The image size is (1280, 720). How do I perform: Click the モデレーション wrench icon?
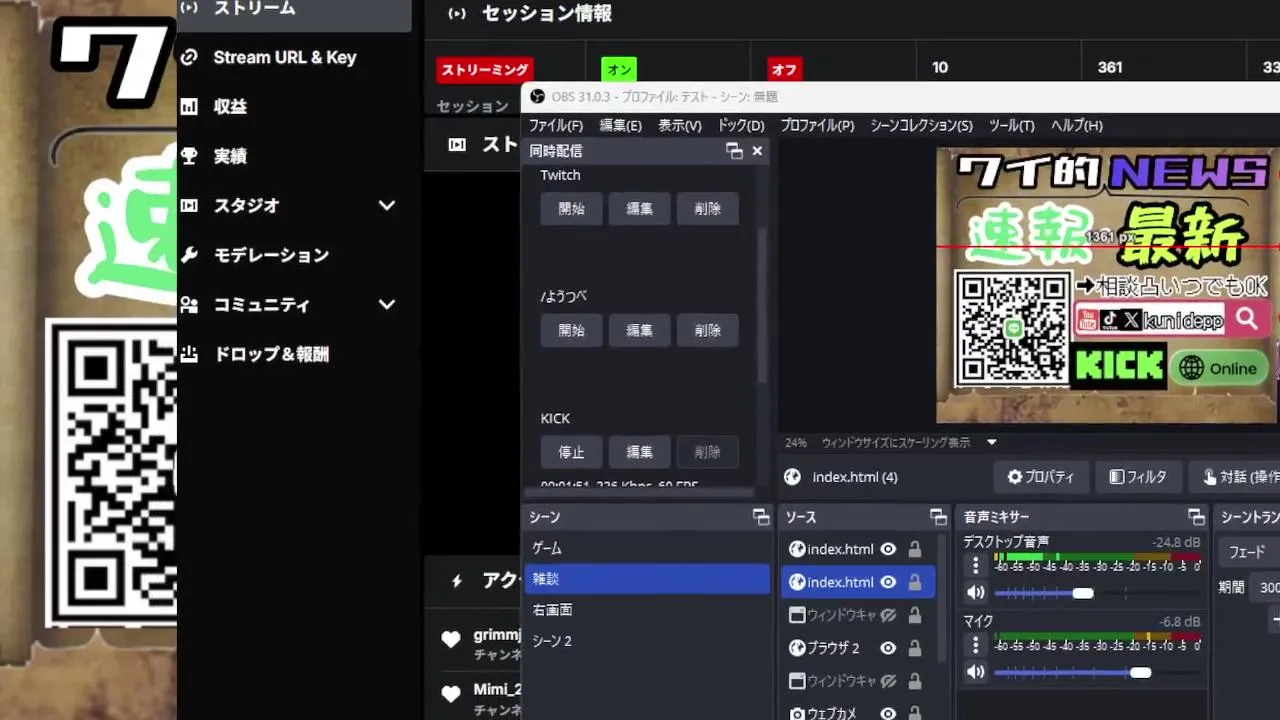click(x=189, y=255)
